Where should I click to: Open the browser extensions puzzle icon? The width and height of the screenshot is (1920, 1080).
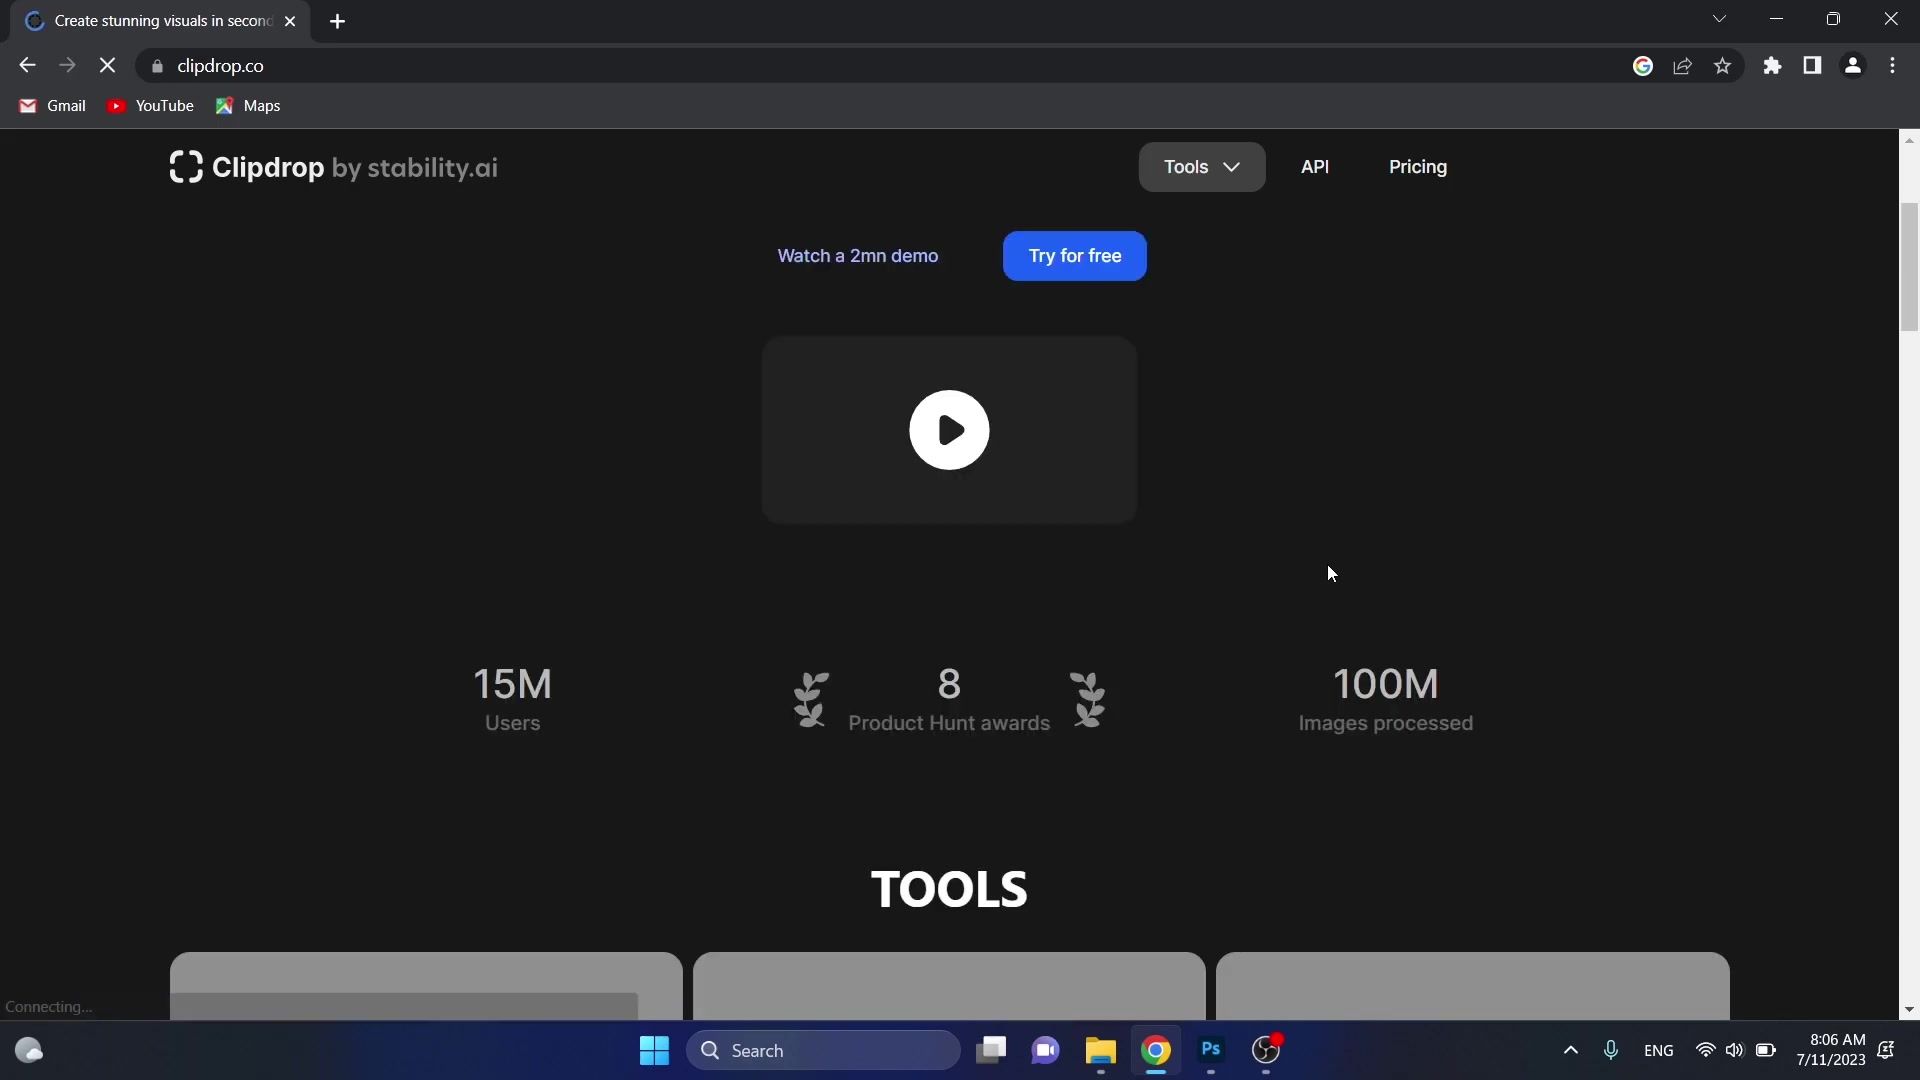coord(1772,65)
